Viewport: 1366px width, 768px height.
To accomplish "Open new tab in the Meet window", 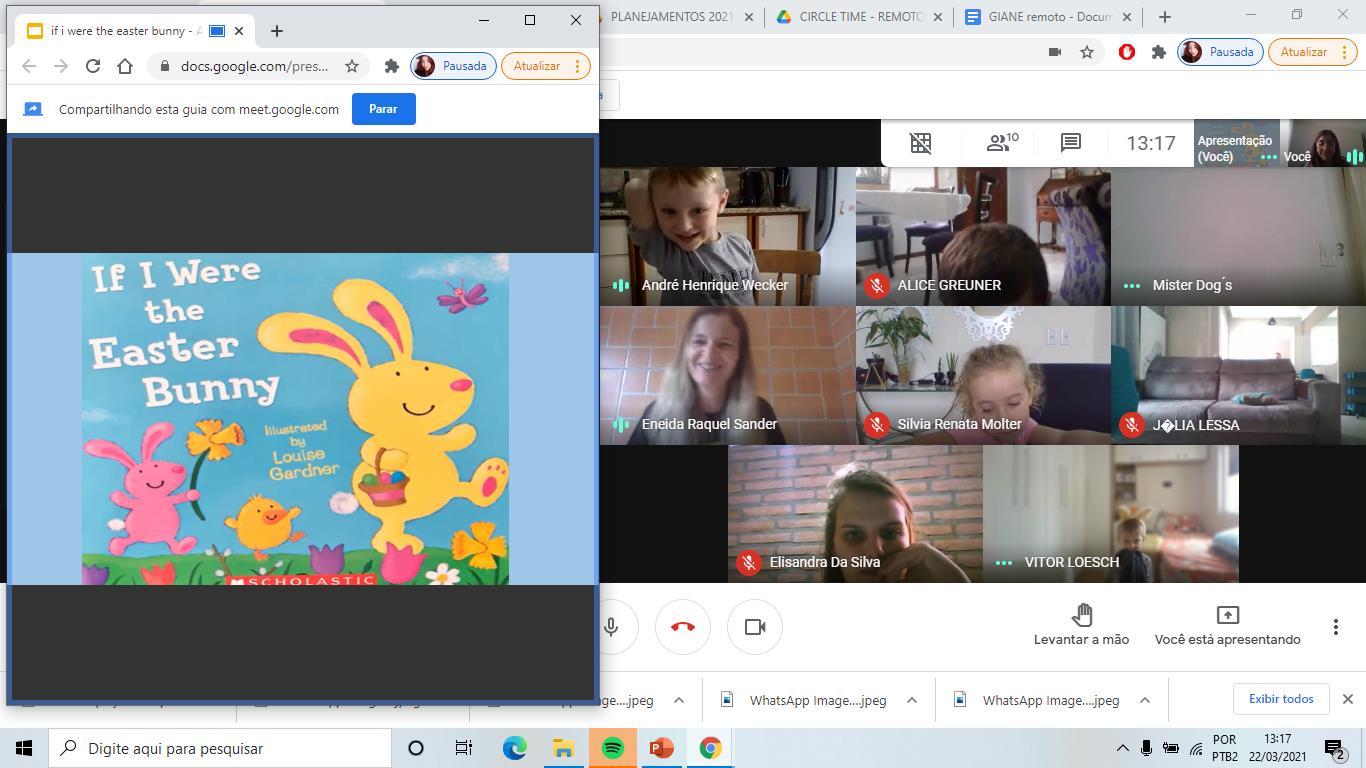I will [x=1164, y=17].
